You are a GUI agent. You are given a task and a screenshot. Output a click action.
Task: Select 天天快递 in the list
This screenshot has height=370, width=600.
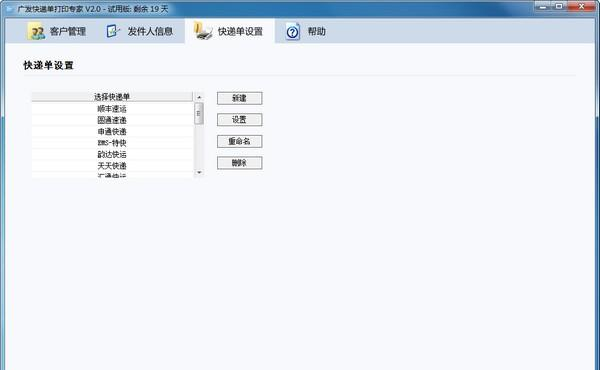[x=112, y=166]
